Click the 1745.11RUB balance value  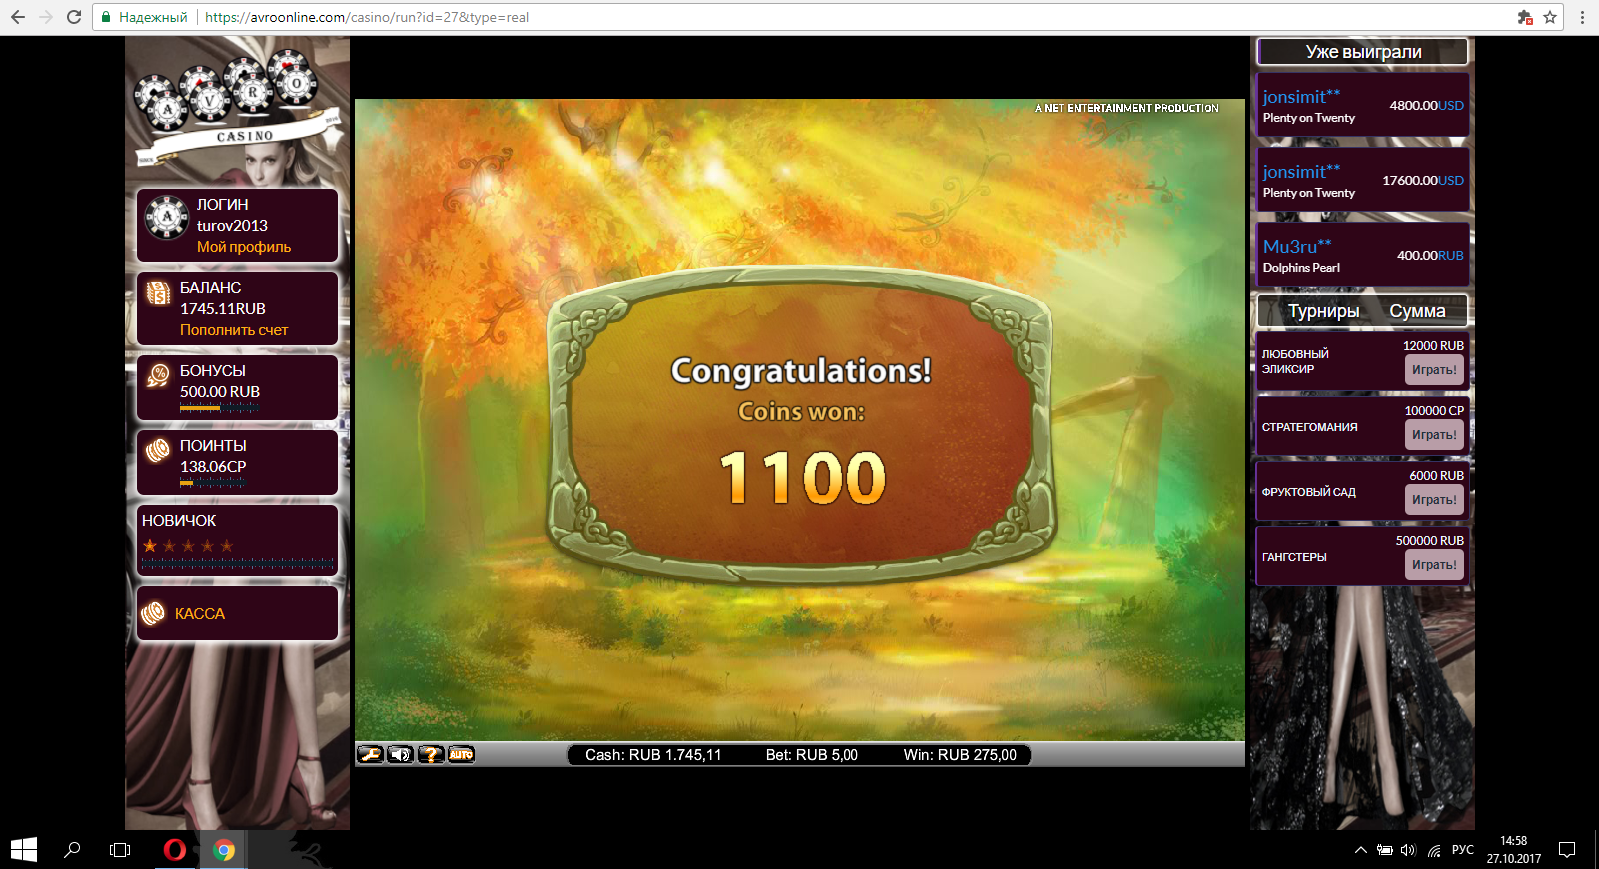223,309
